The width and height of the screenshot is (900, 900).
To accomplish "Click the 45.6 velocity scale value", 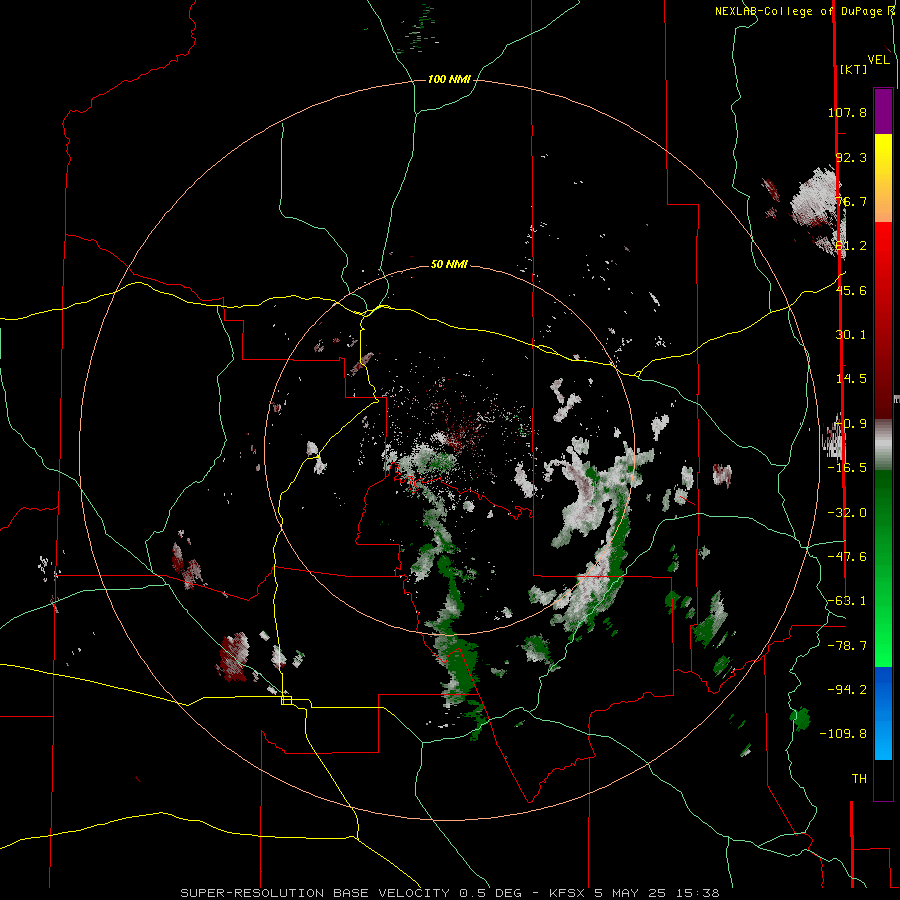I will [x=851, y=290].
